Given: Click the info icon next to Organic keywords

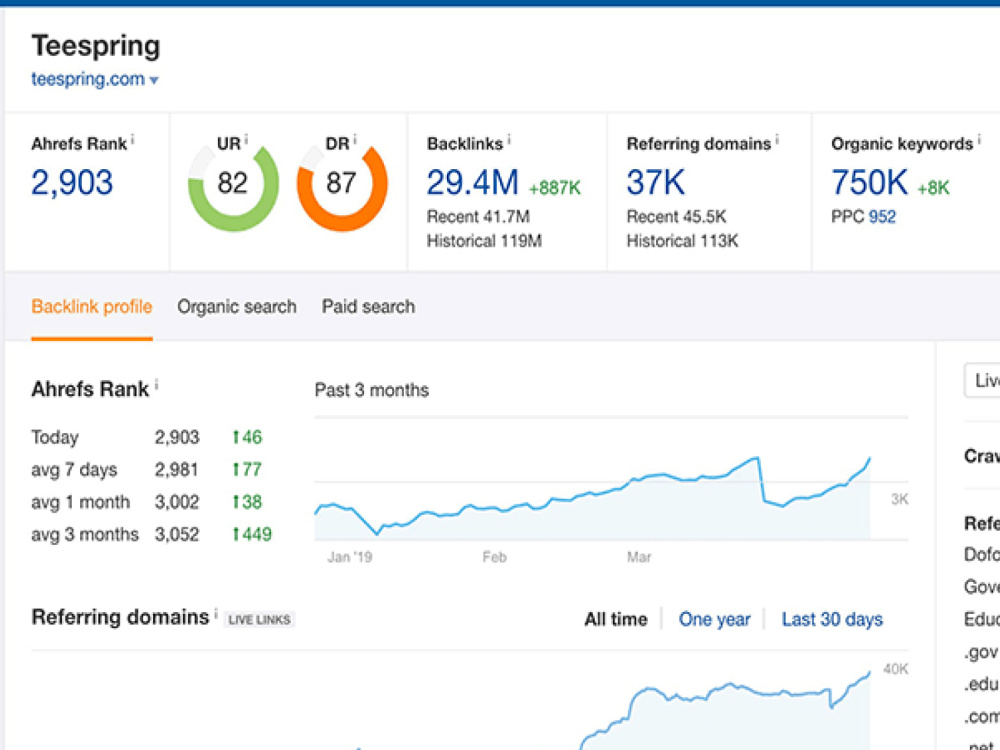Looking at the screenshot, I should [979, 140].
